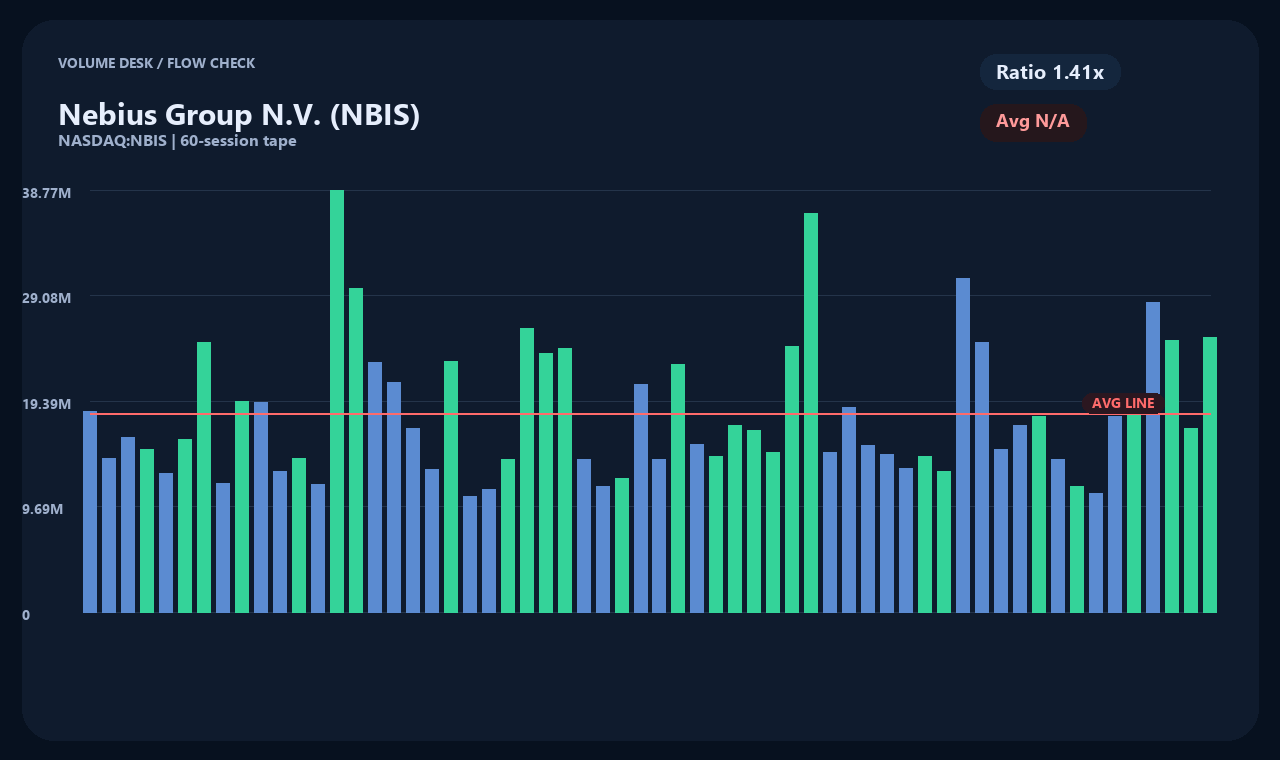Click the VOLUME DESK / FLOW CHECK header
The image size is (1280, 760).
[156, 63]
